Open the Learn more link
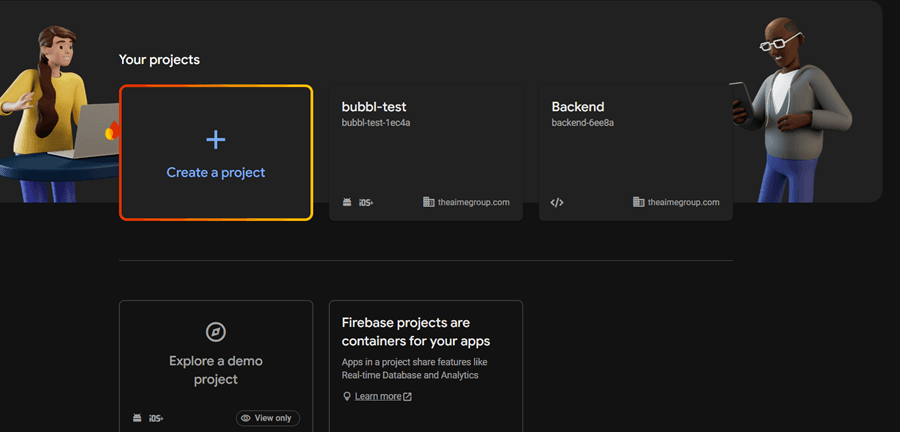This screenshot has width=900, height=433. coord(378,396)
